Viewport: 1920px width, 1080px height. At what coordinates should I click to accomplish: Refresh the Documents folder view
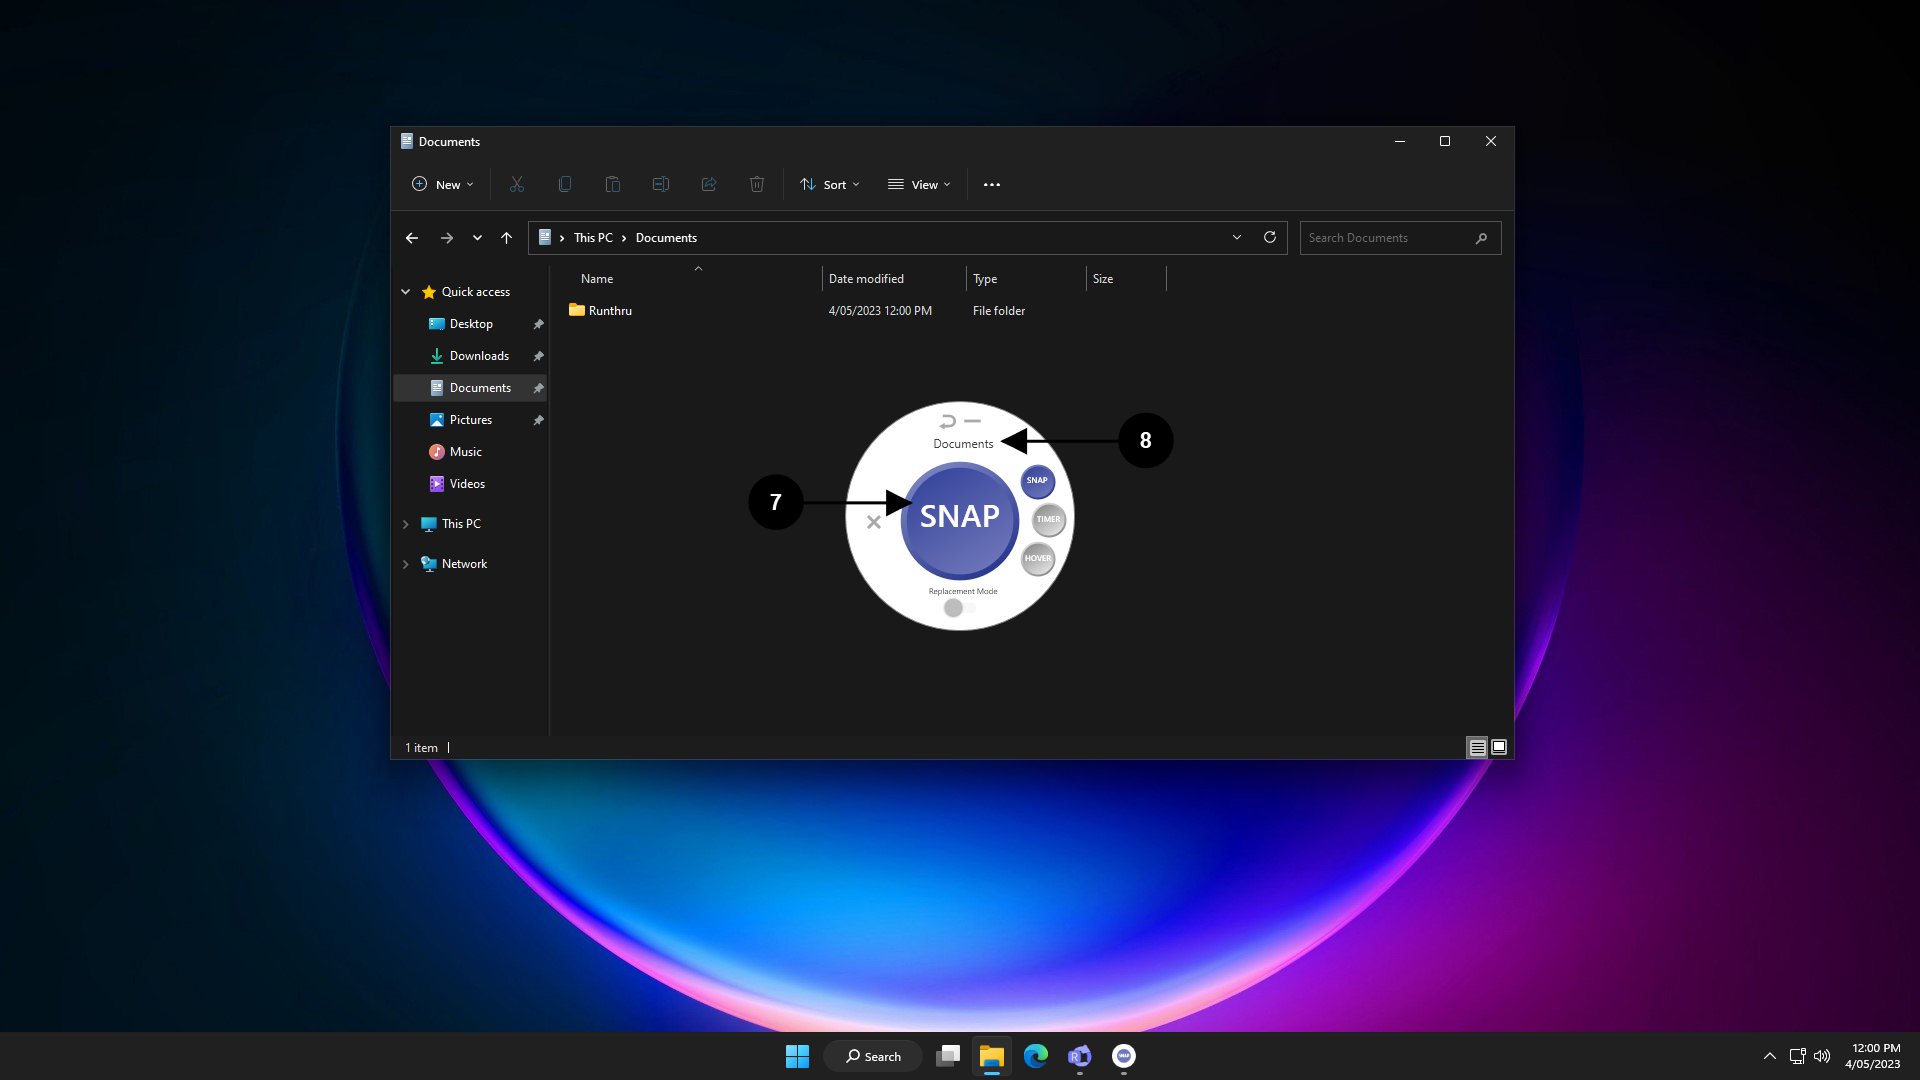[1269, 238]
